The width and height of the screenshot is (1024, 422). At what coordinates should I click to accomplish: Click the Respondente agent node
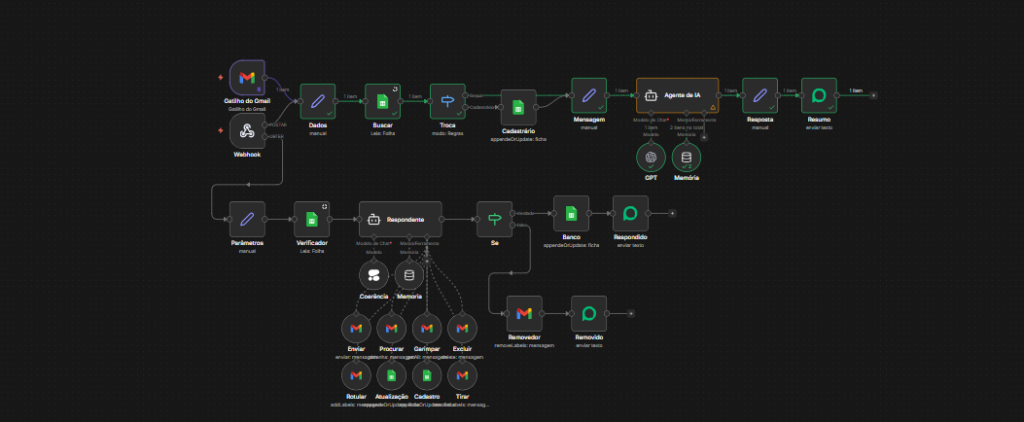coord(400,219)
